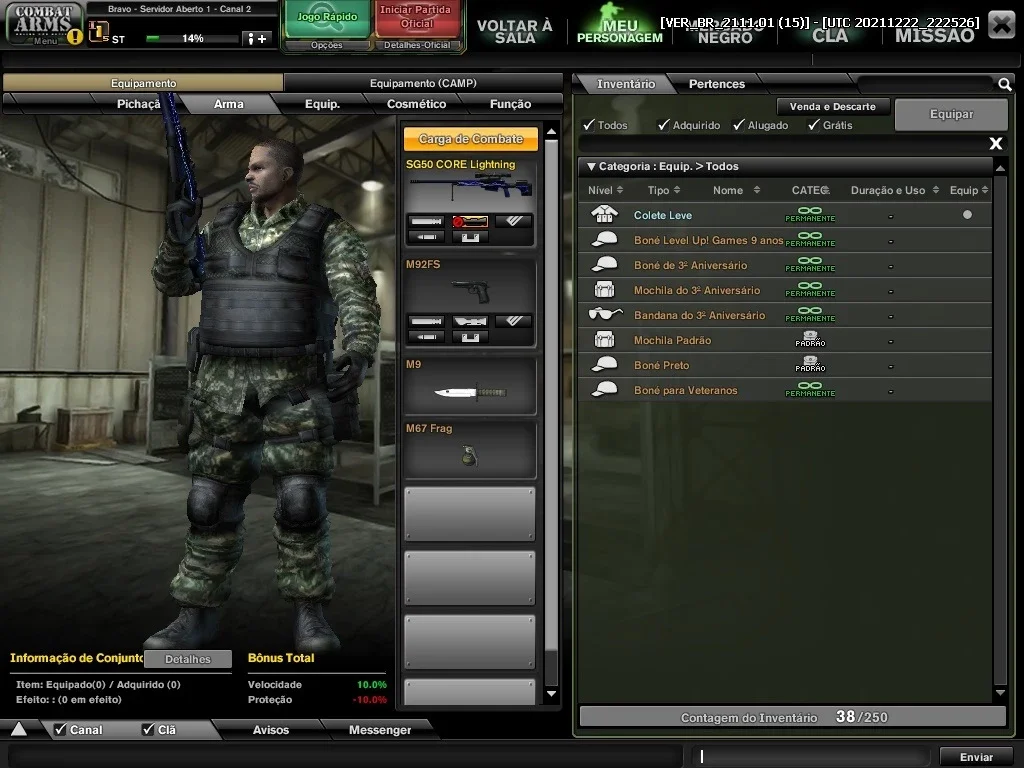Click the yellow warning alert icon
The height and width of the screenshot is (768, 1024).
(75, 37)
